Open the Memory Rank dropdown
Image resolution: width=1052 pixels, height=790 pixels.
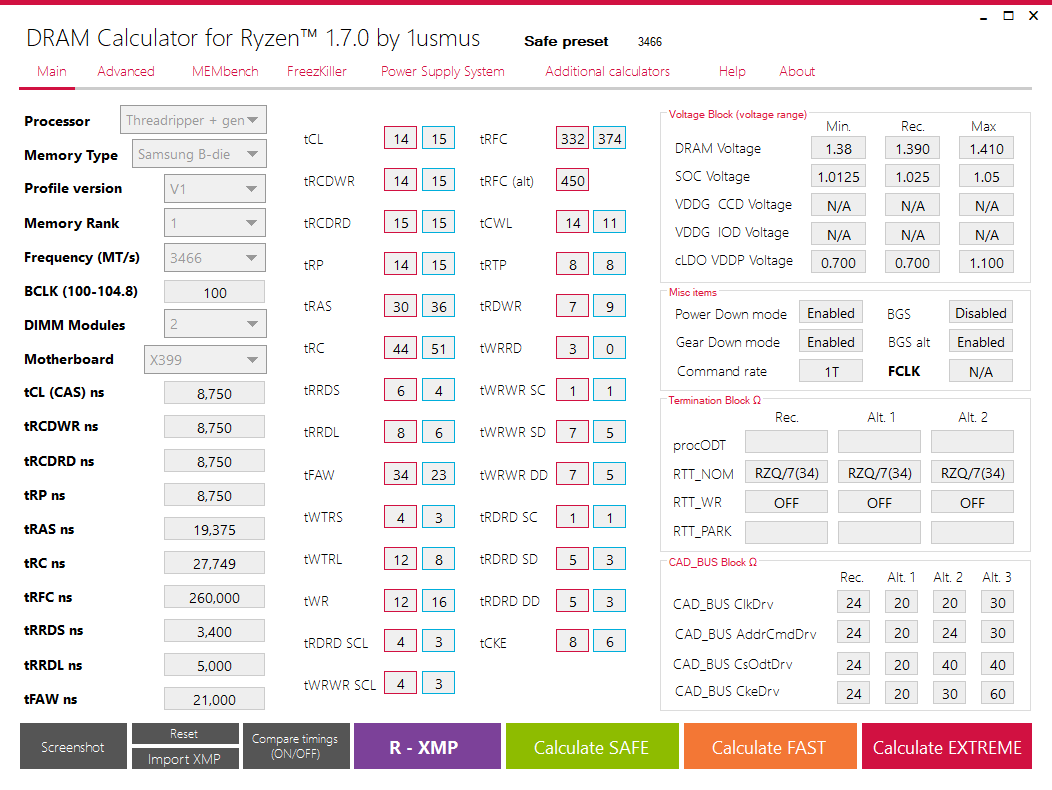(x=215, y=223)
